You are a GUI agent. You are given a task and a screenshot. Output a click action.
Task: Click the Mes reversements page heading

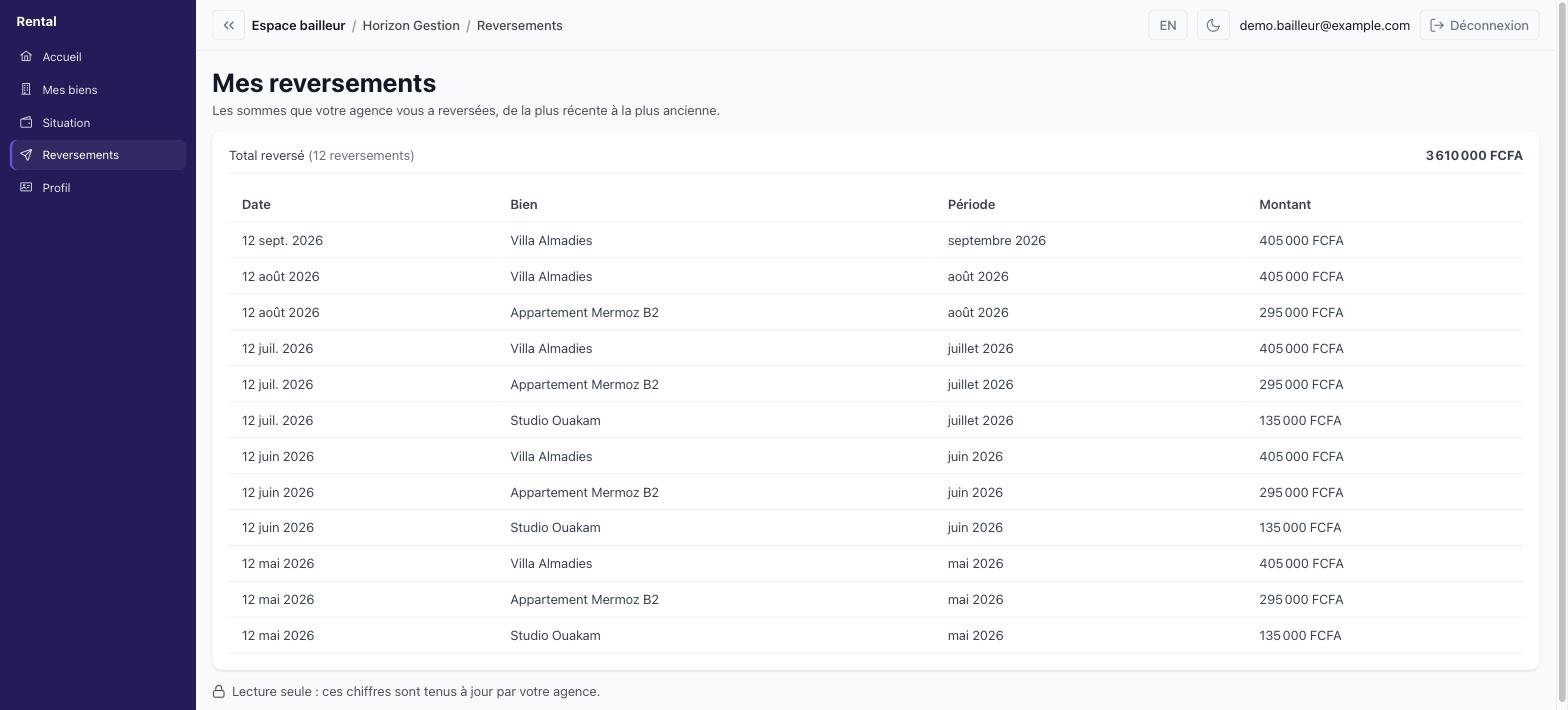[x=324, y=83]
